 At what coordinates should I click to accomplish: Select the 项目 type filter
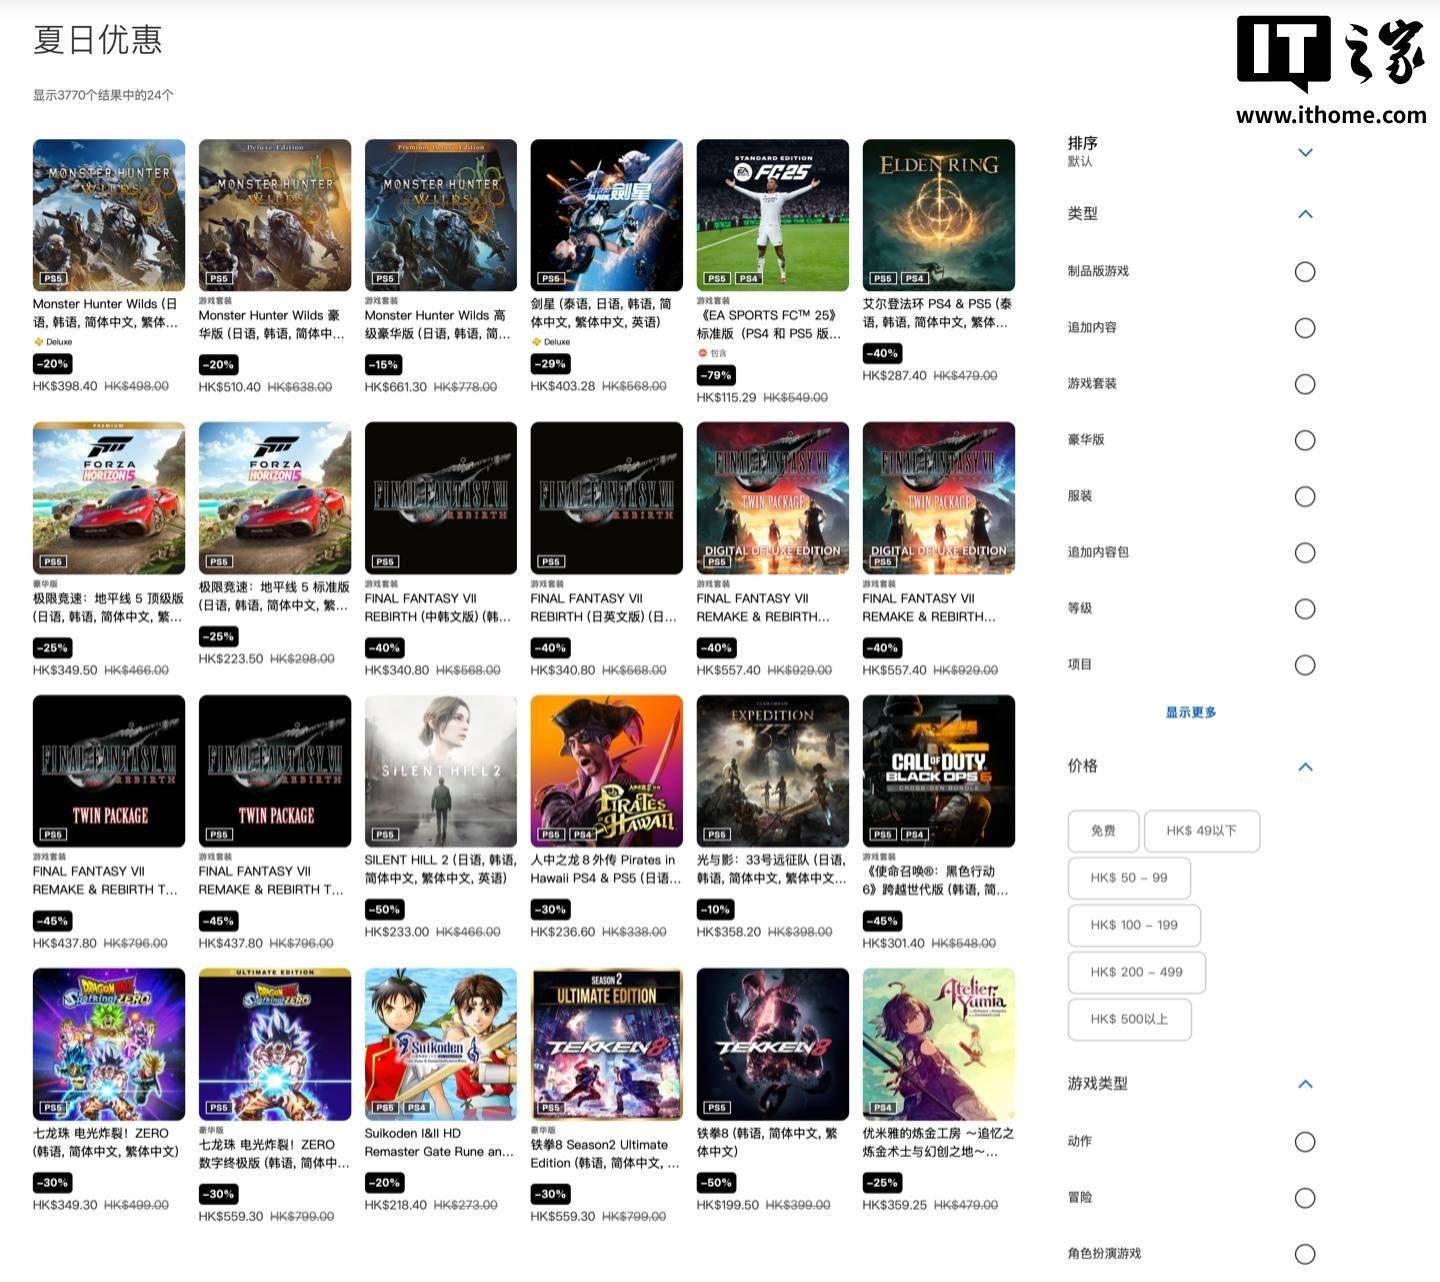click(x=1305, y=665)
